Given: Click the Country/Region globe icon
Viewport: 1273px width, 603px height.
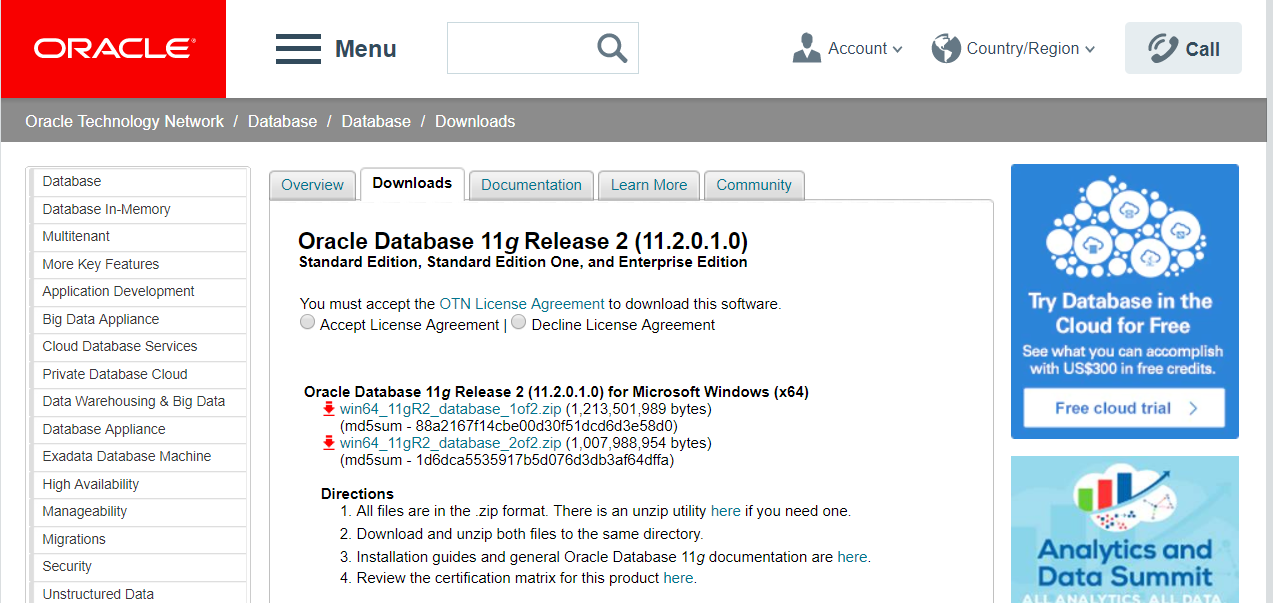Looking at the screenshot, I should point(946,48).
